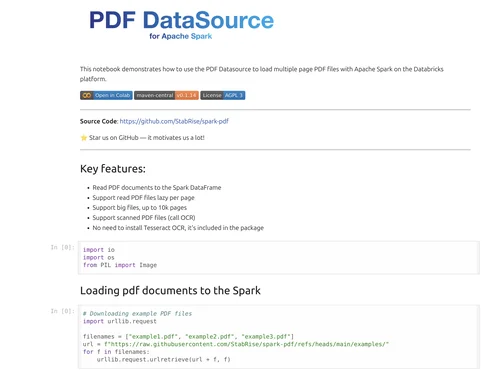Click the 'for f in filenames:' code line
490x370 pixels.
(x=116, y=352)
